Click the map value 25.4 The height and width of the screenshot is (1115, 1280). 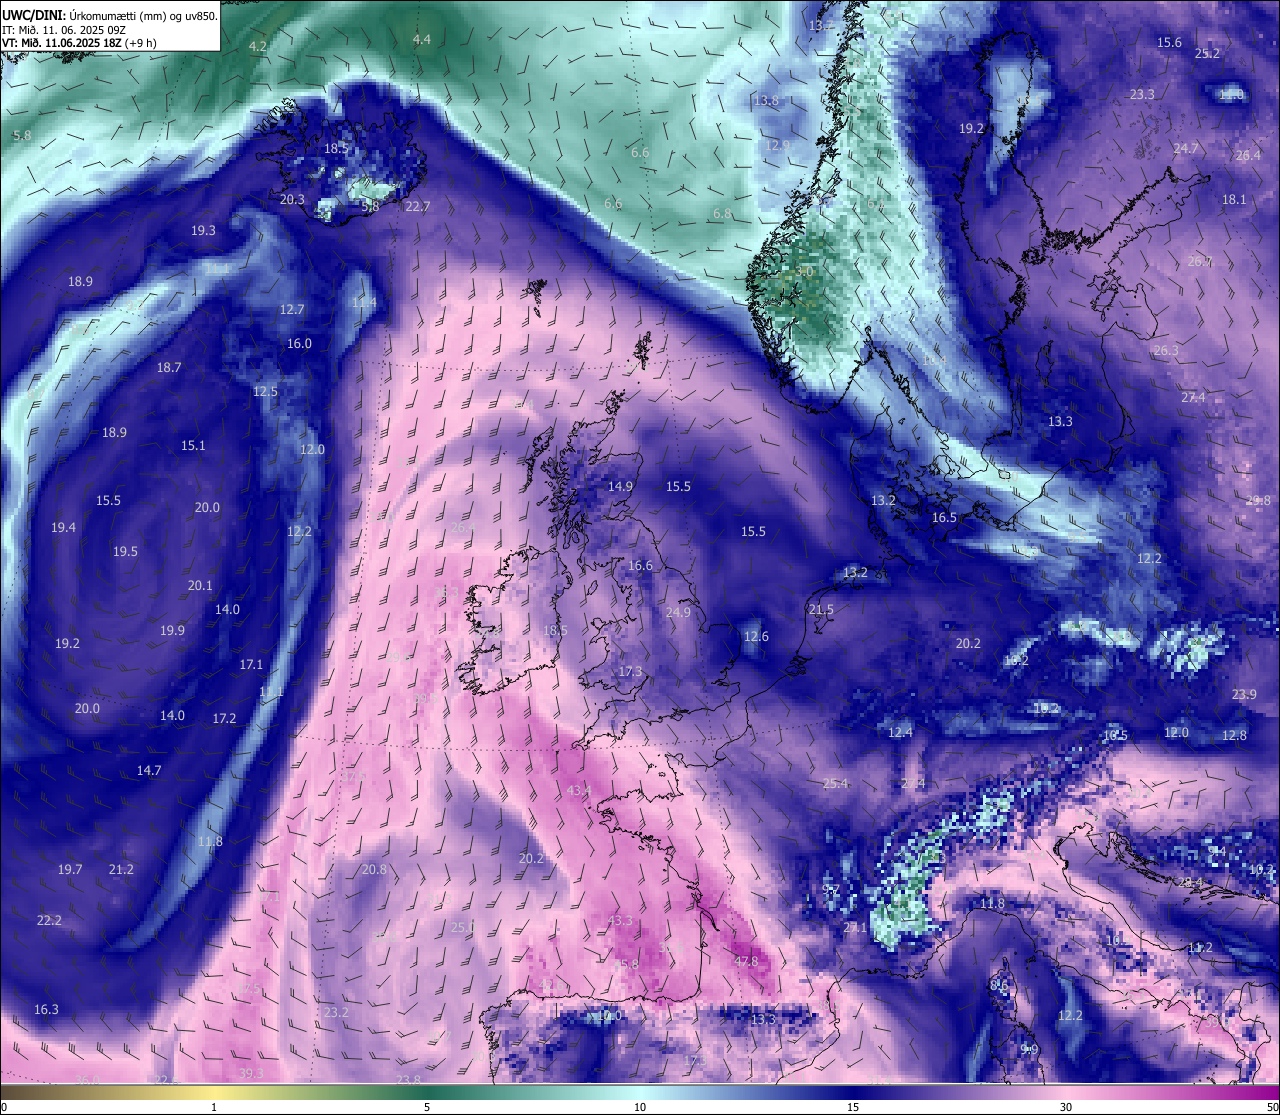[835, 784]
